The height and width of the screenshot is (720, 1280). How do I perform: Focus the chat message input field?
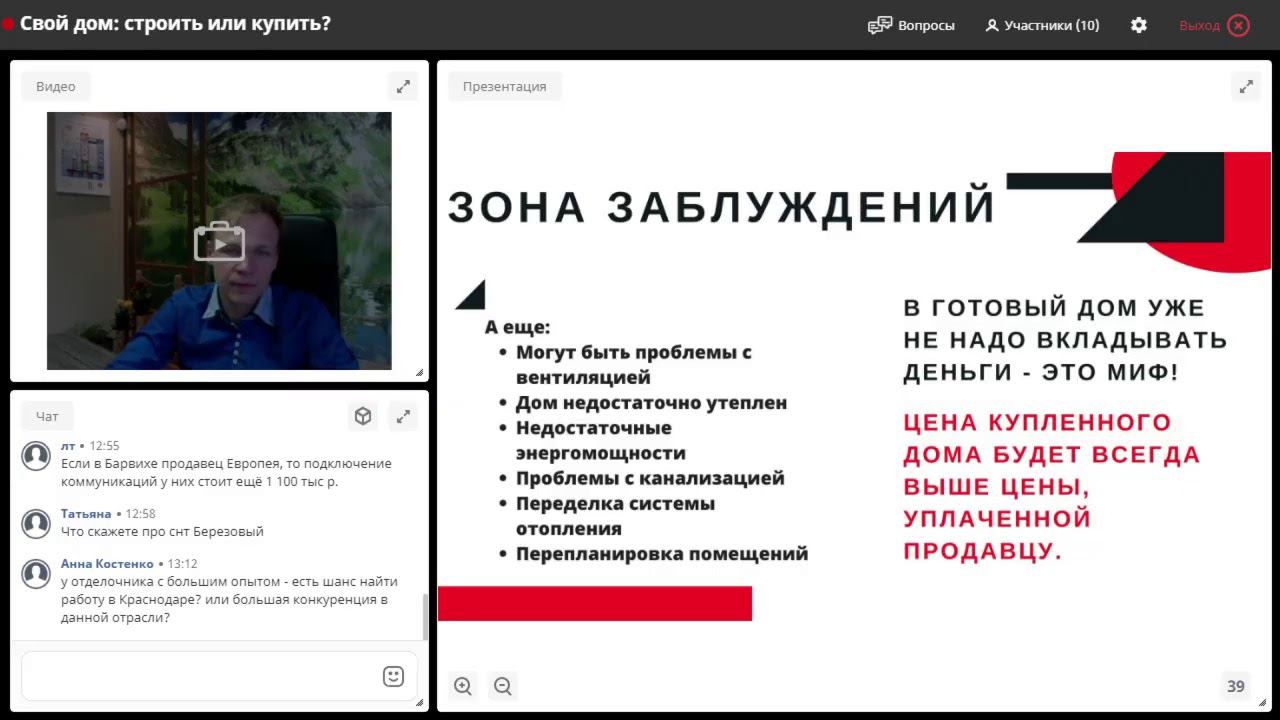pos(220,676)
